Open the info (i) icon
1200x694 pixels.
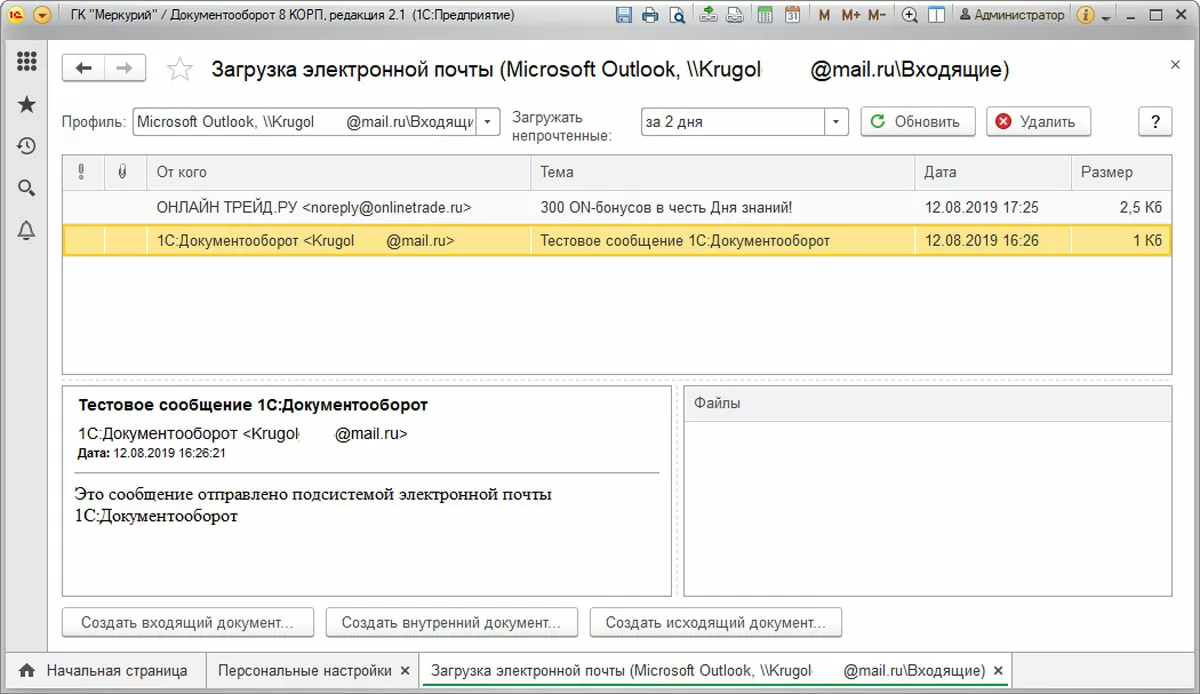point(1086,15)
